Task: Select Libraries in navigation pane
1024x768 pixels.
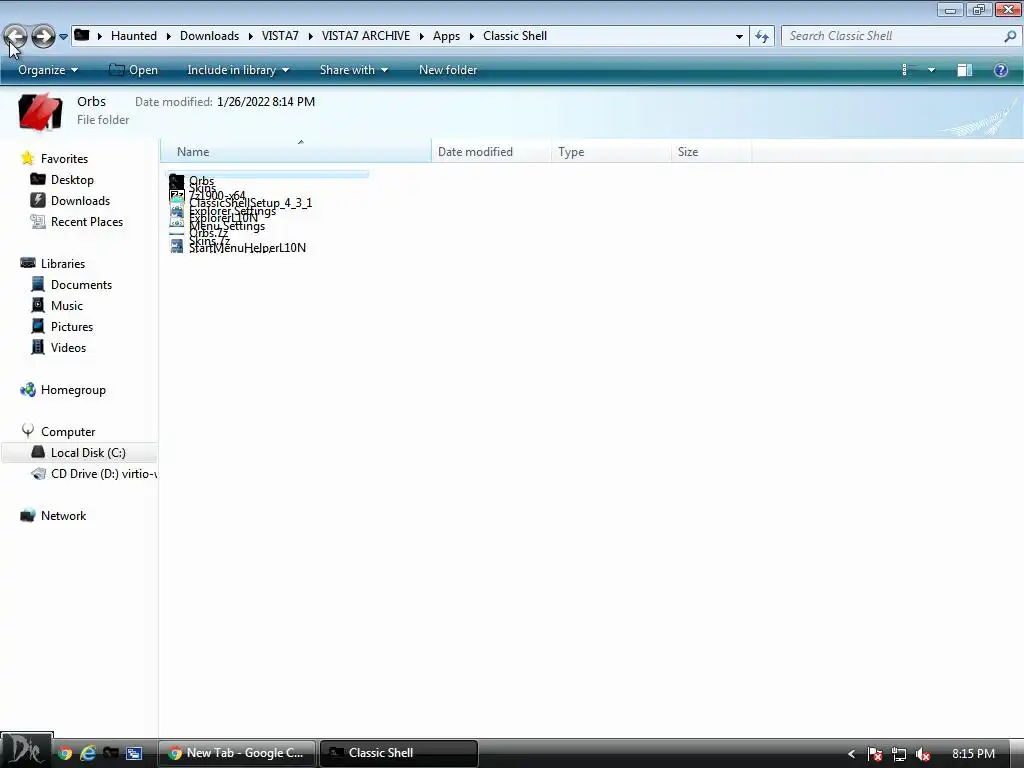Action: click(63, 264)
